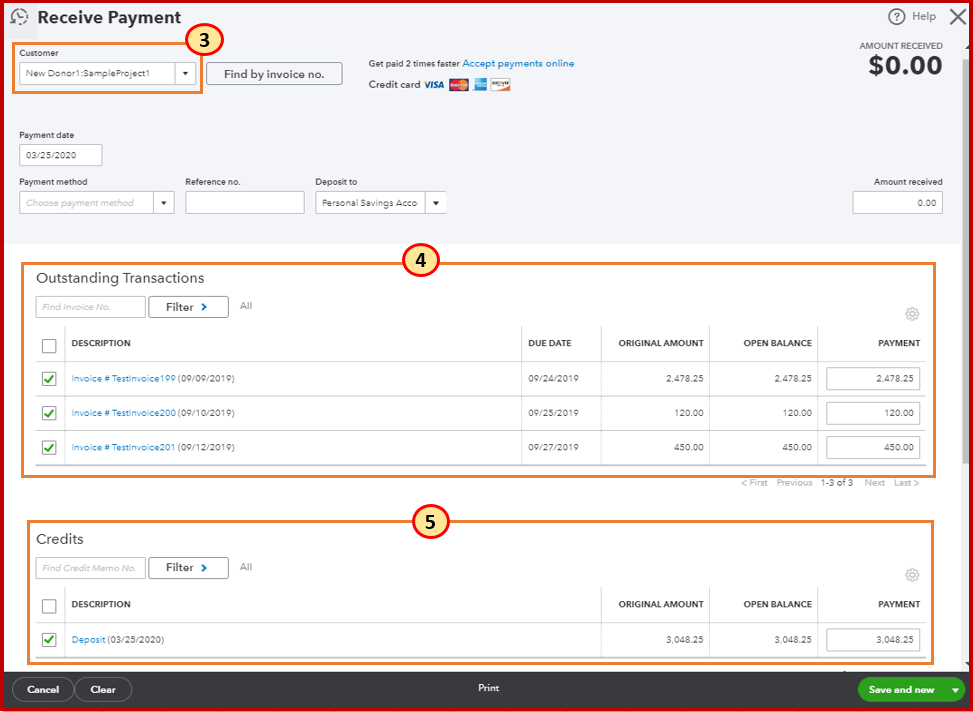Edit payment field showing 120.00
The height and width of the screenshot is (712, 973).
pos(873,413)
